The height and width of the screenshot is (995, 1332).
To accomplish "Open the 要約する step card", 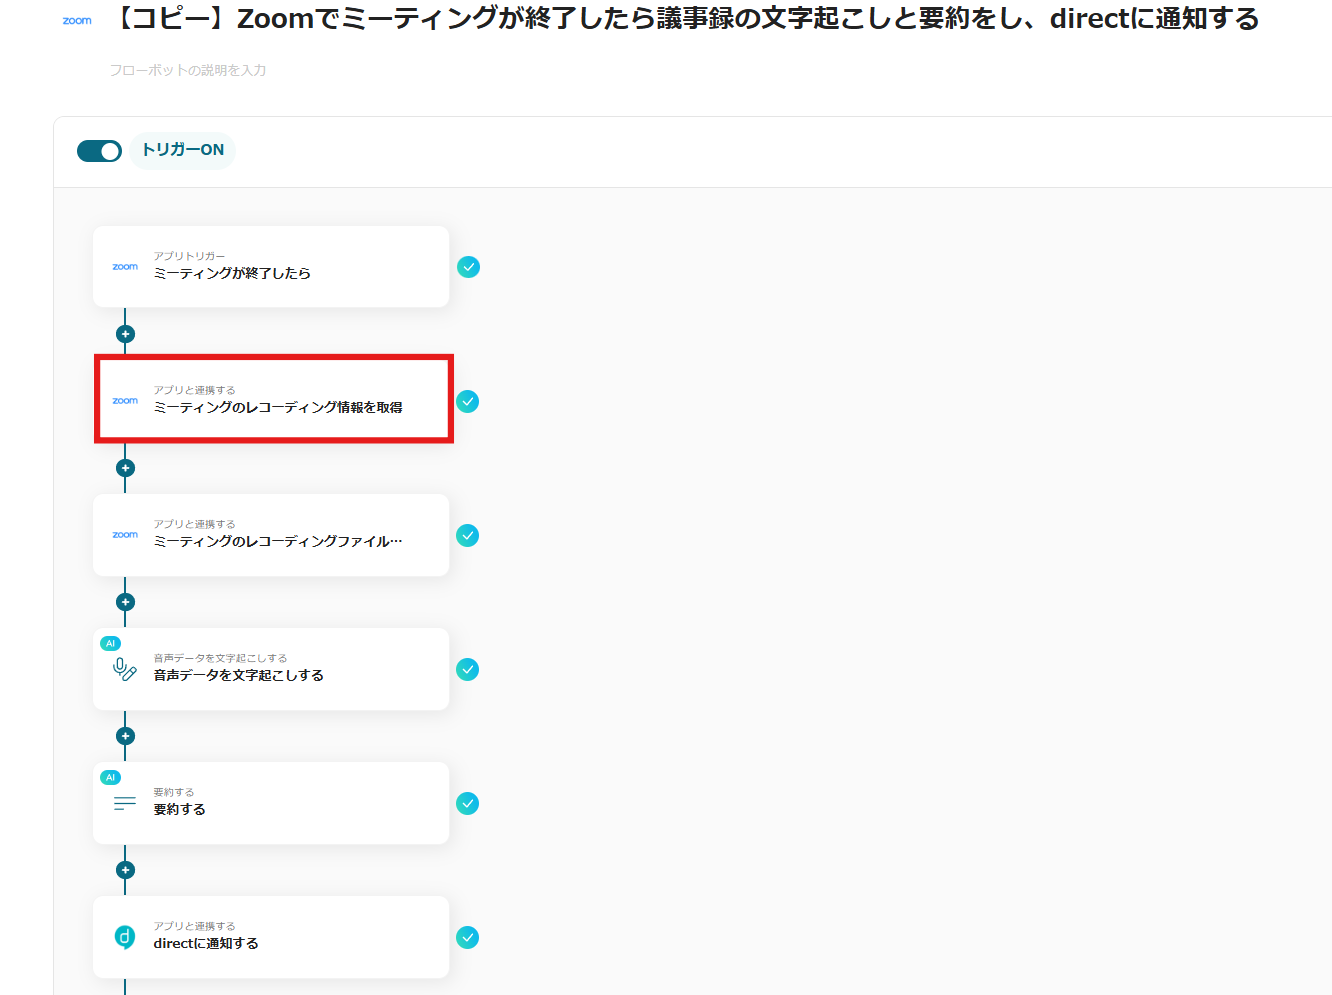I will pos(271,803).
